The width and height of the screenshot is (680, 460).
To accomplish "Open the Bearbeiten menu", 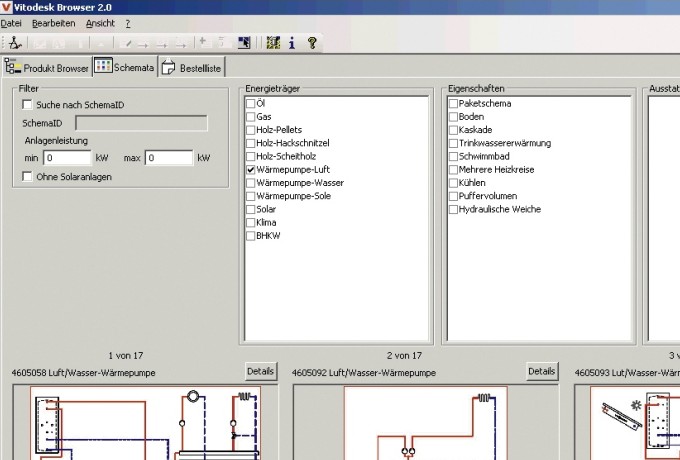I will [53, 23].
